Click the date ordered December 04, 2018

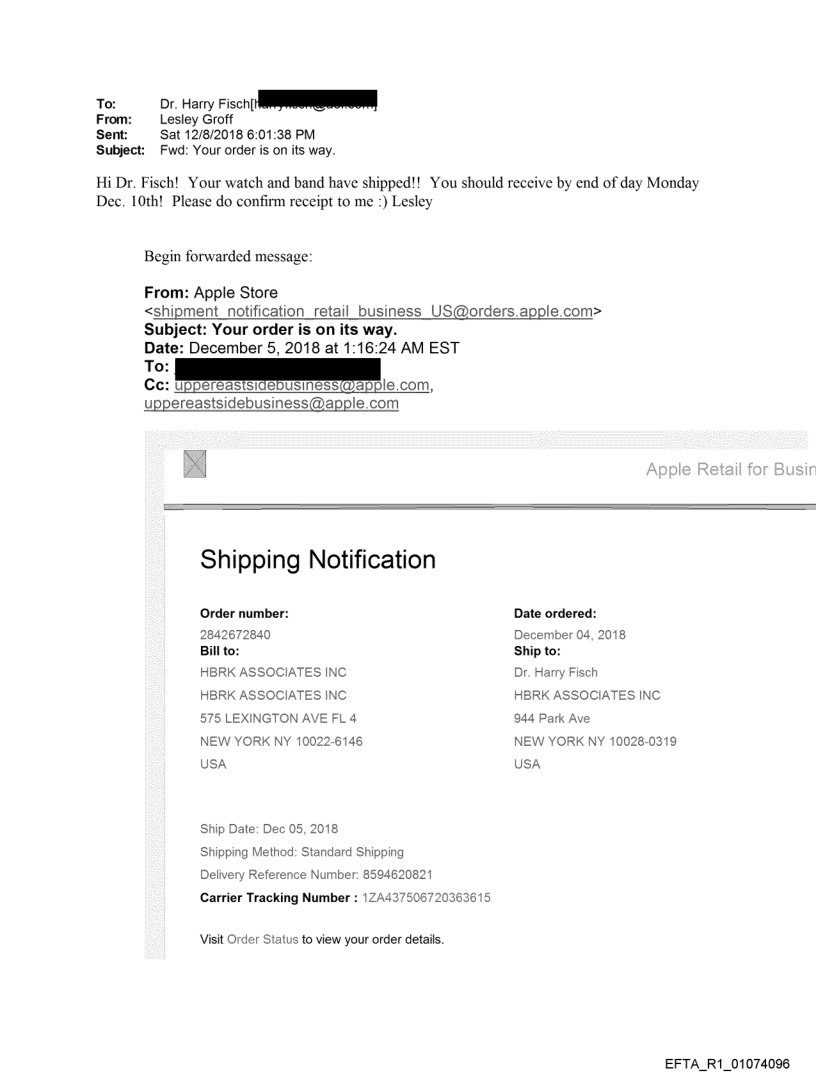click(570, 635)
